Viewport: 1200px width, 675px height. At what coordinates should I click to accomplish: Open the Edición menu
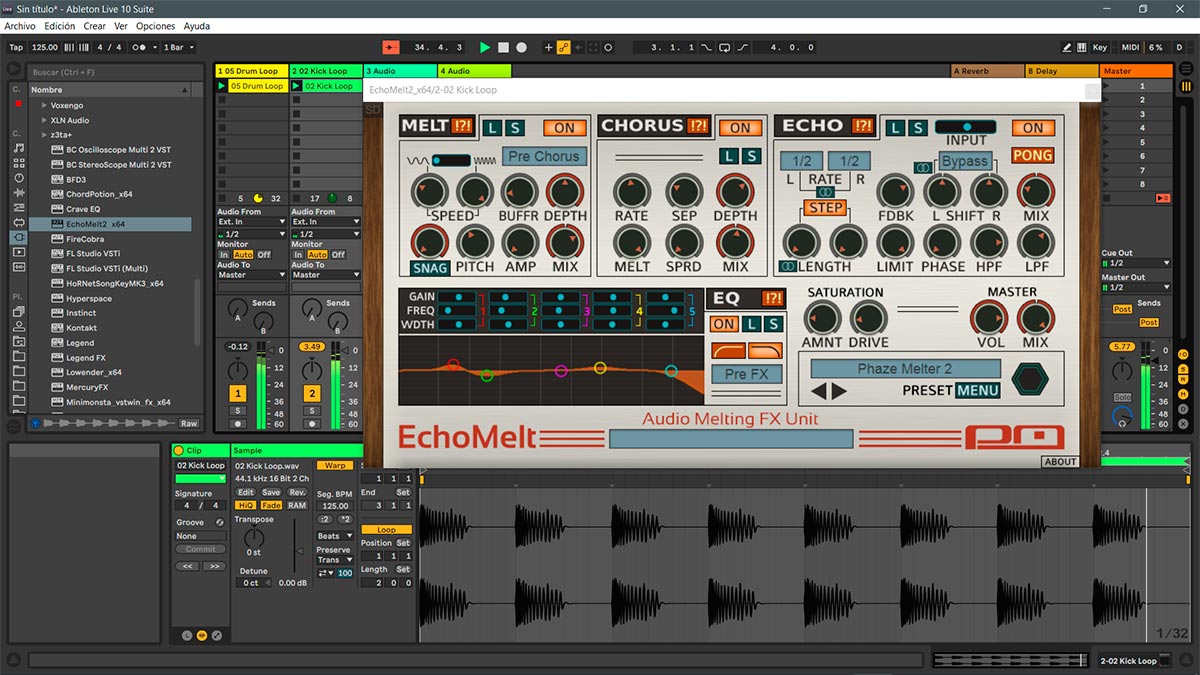59,26
